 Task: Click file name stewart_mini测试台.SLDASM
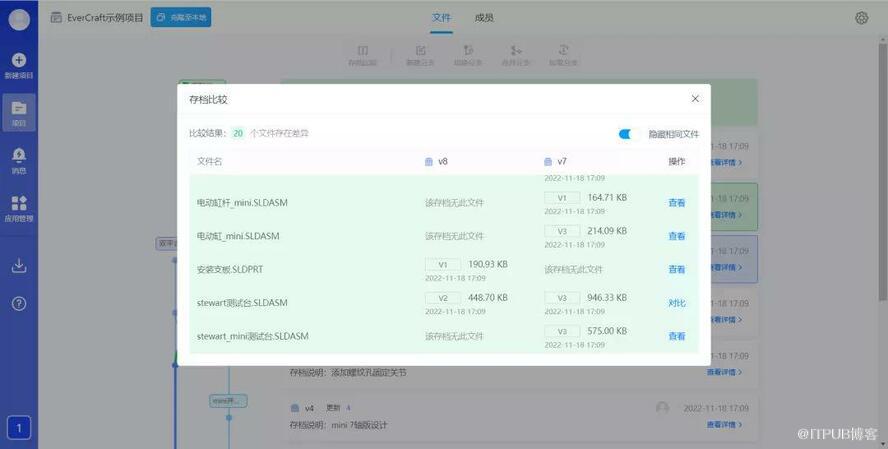coord(253,336)
